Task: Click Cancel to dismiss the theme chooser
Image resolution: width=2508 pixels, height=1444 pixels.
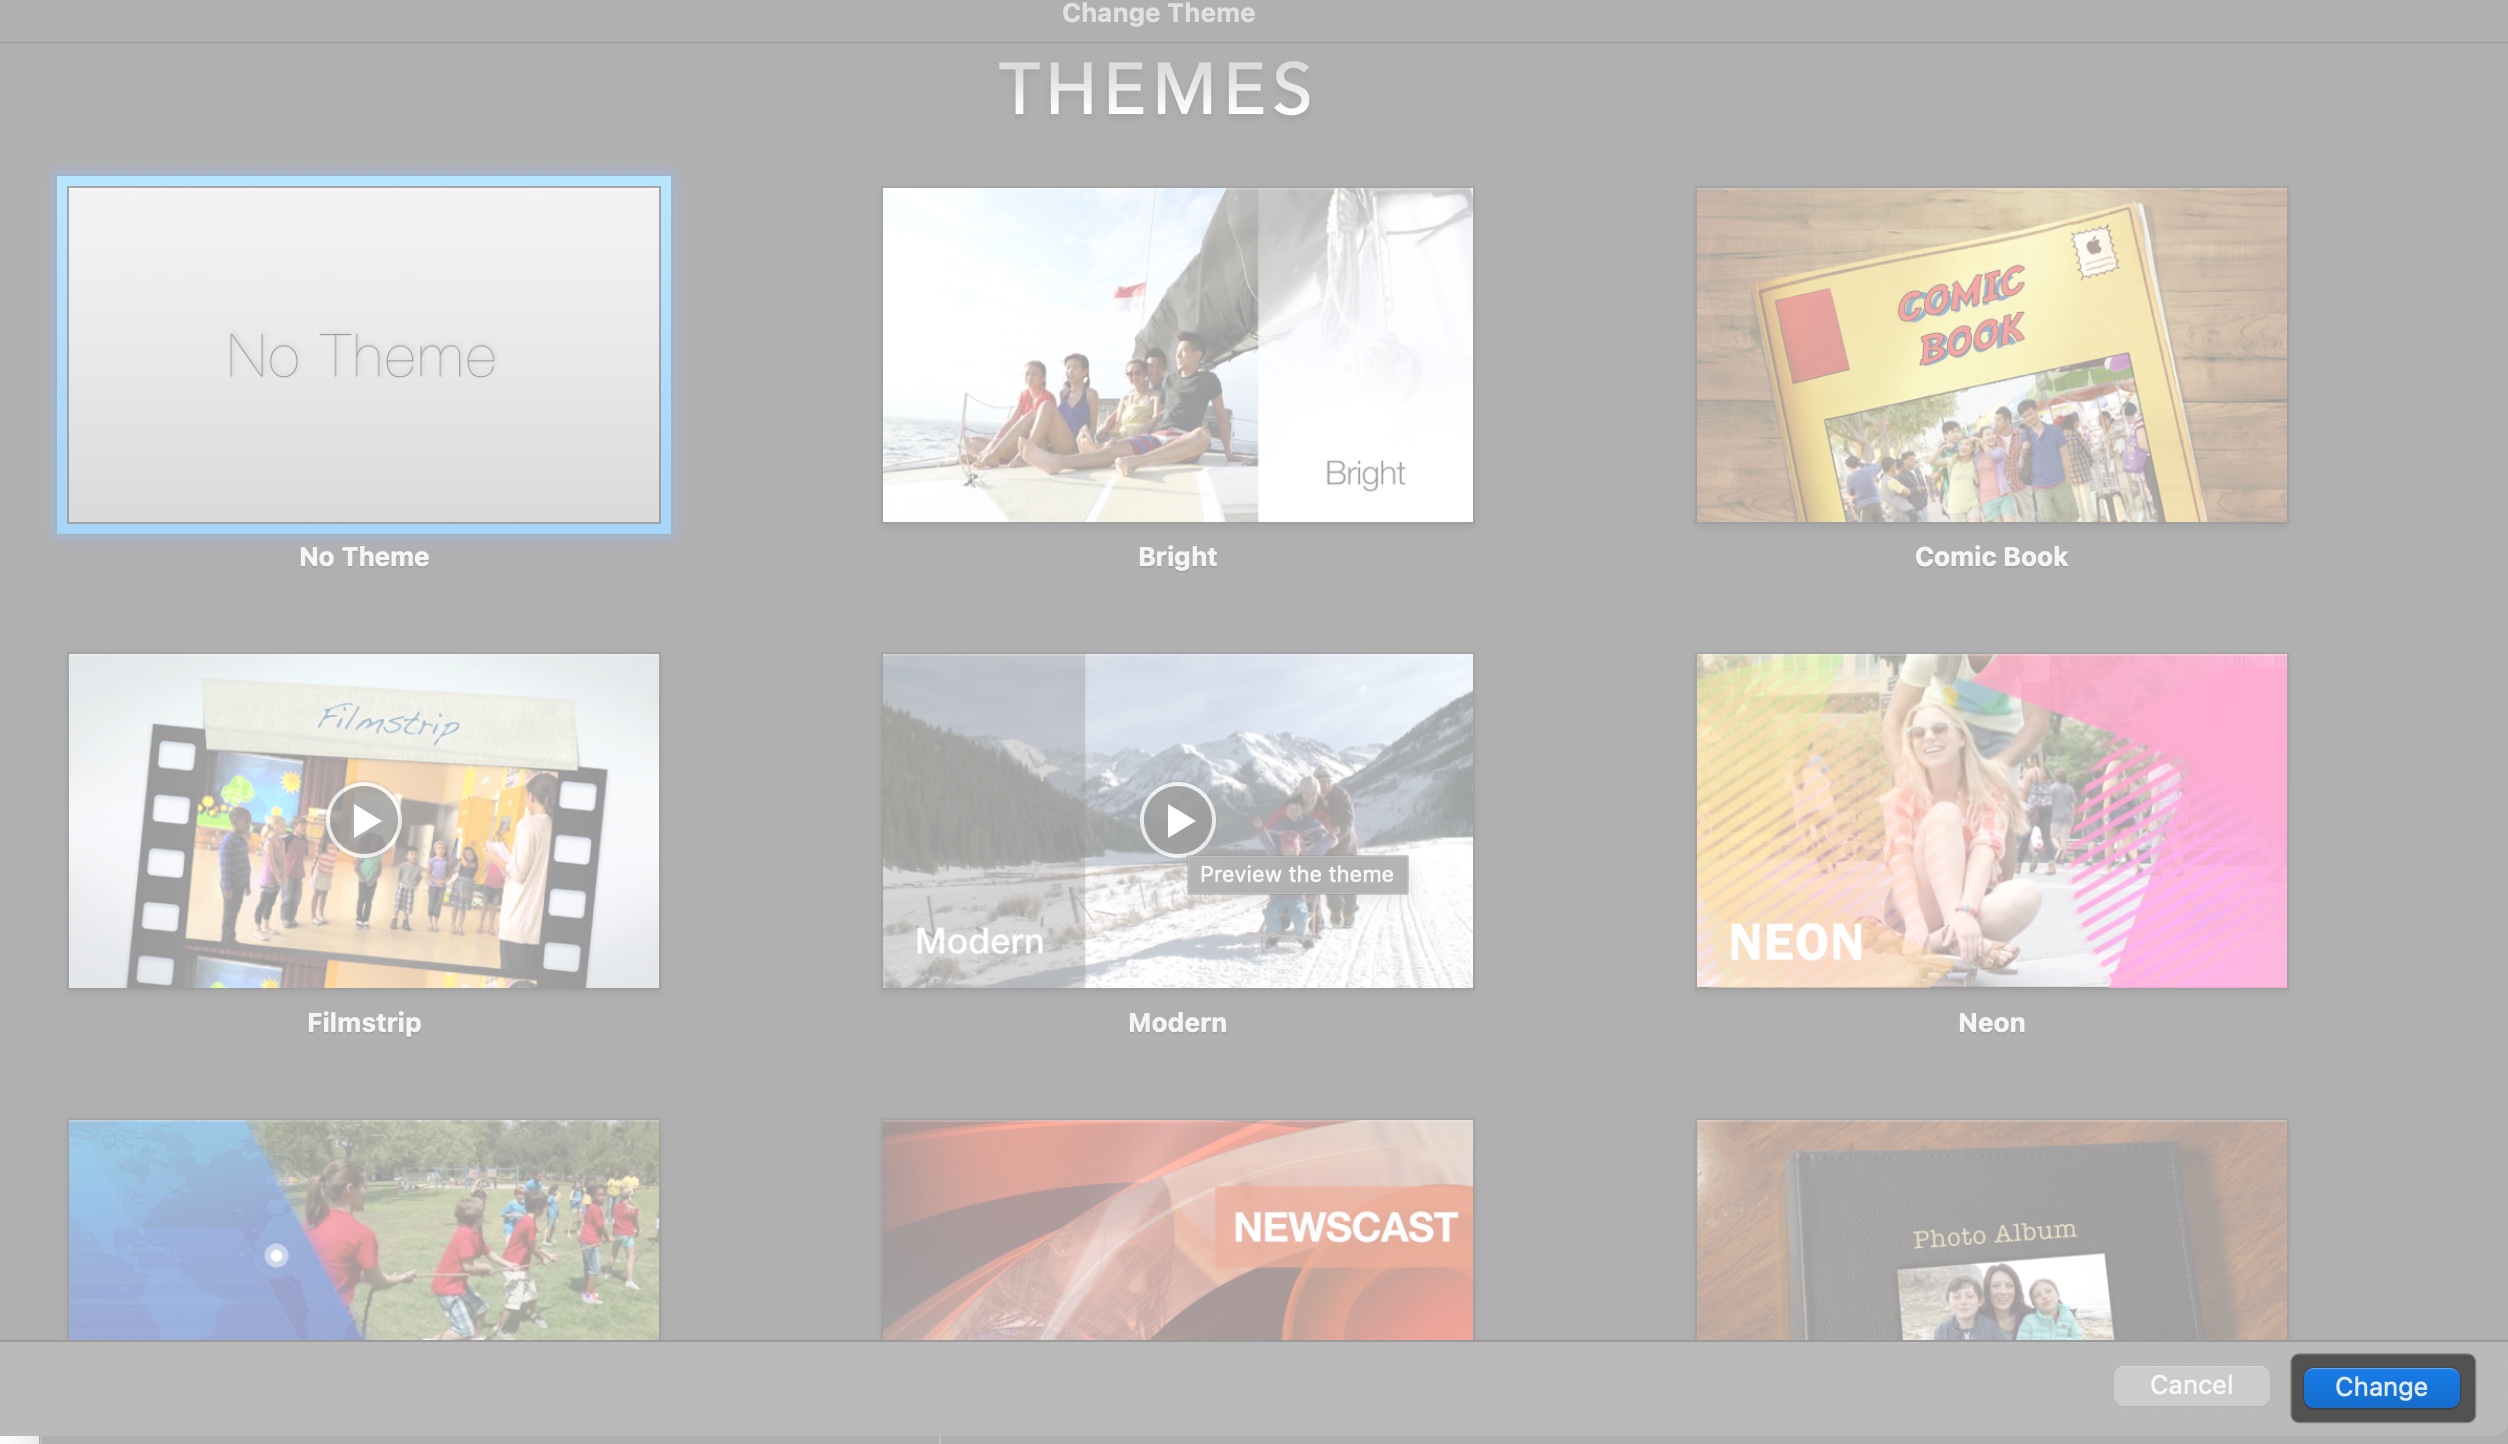Action: point(2190,1385)
